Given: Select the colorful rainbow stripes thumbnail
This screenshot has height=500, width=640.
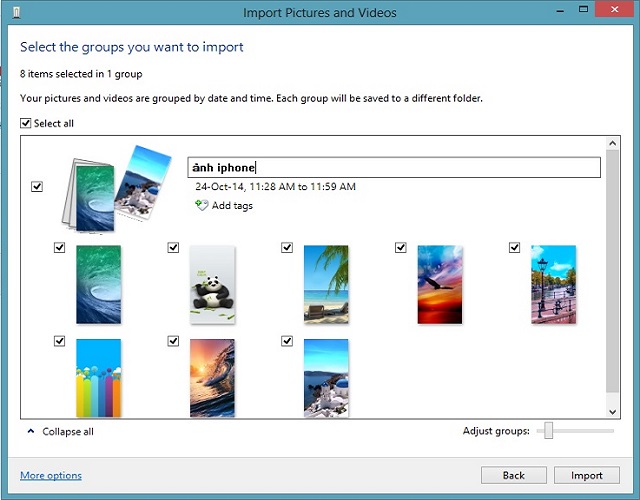Looking at the screenshot, I should tap(98, 377).
